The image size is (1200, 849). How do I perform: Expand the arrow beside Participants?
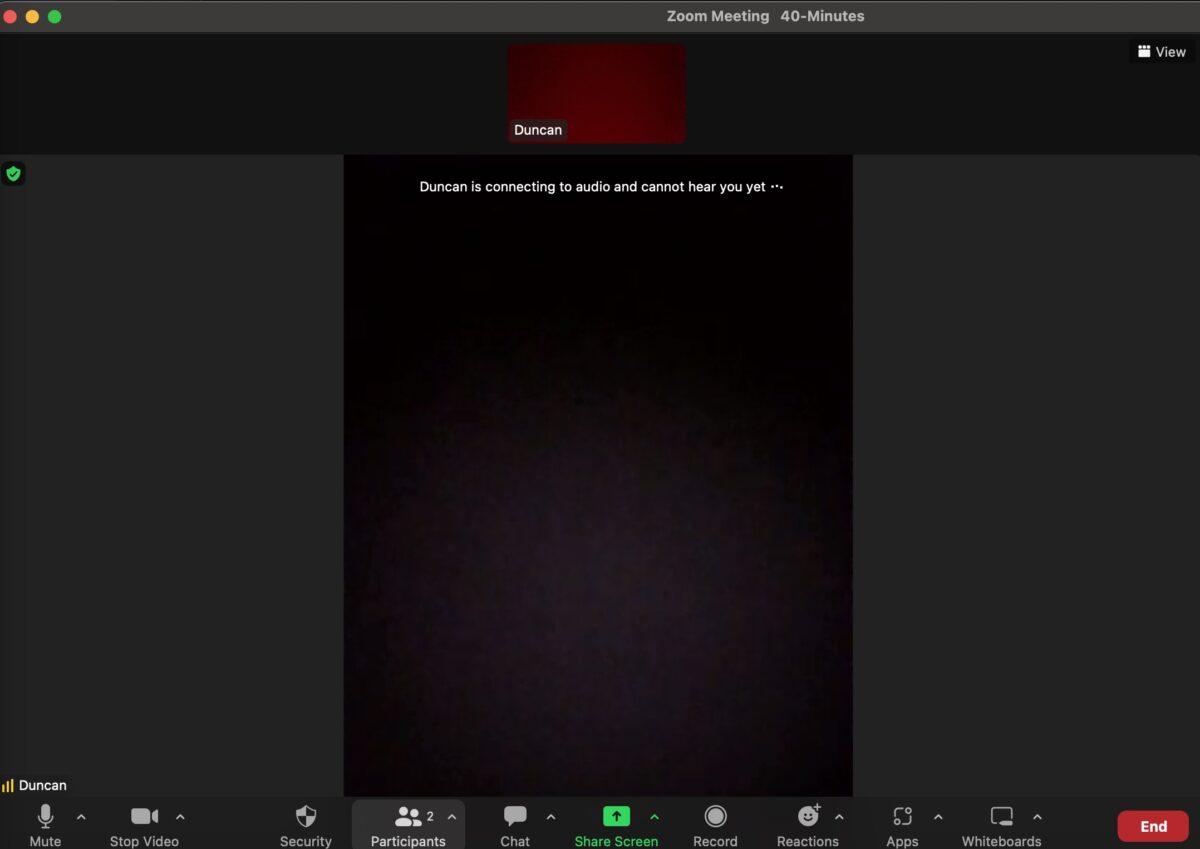(x=452, y=817)
